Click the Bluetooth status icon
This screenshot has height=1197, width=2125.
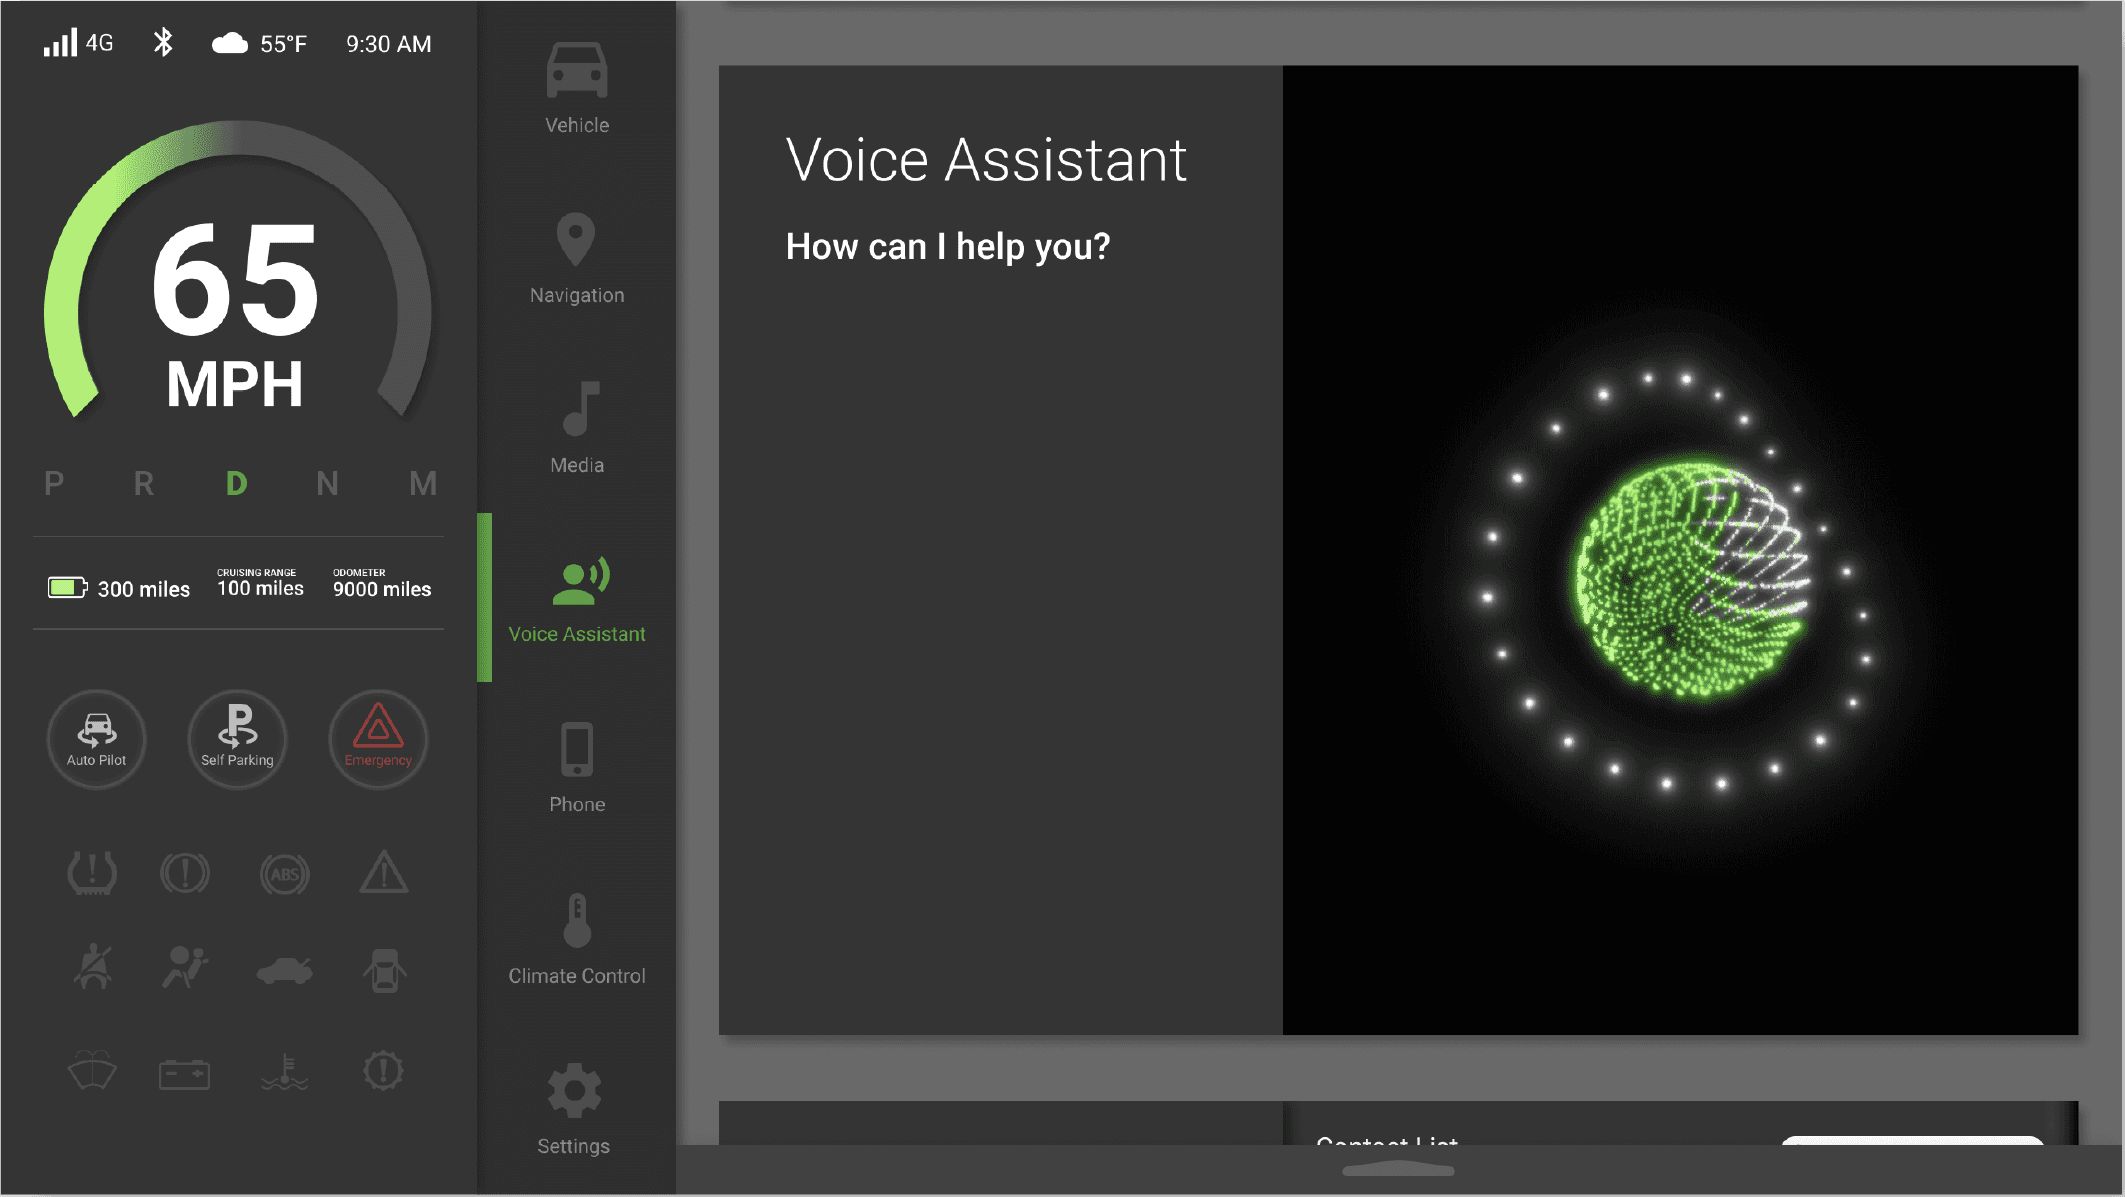pyautogui.click(x=163, y=43)
